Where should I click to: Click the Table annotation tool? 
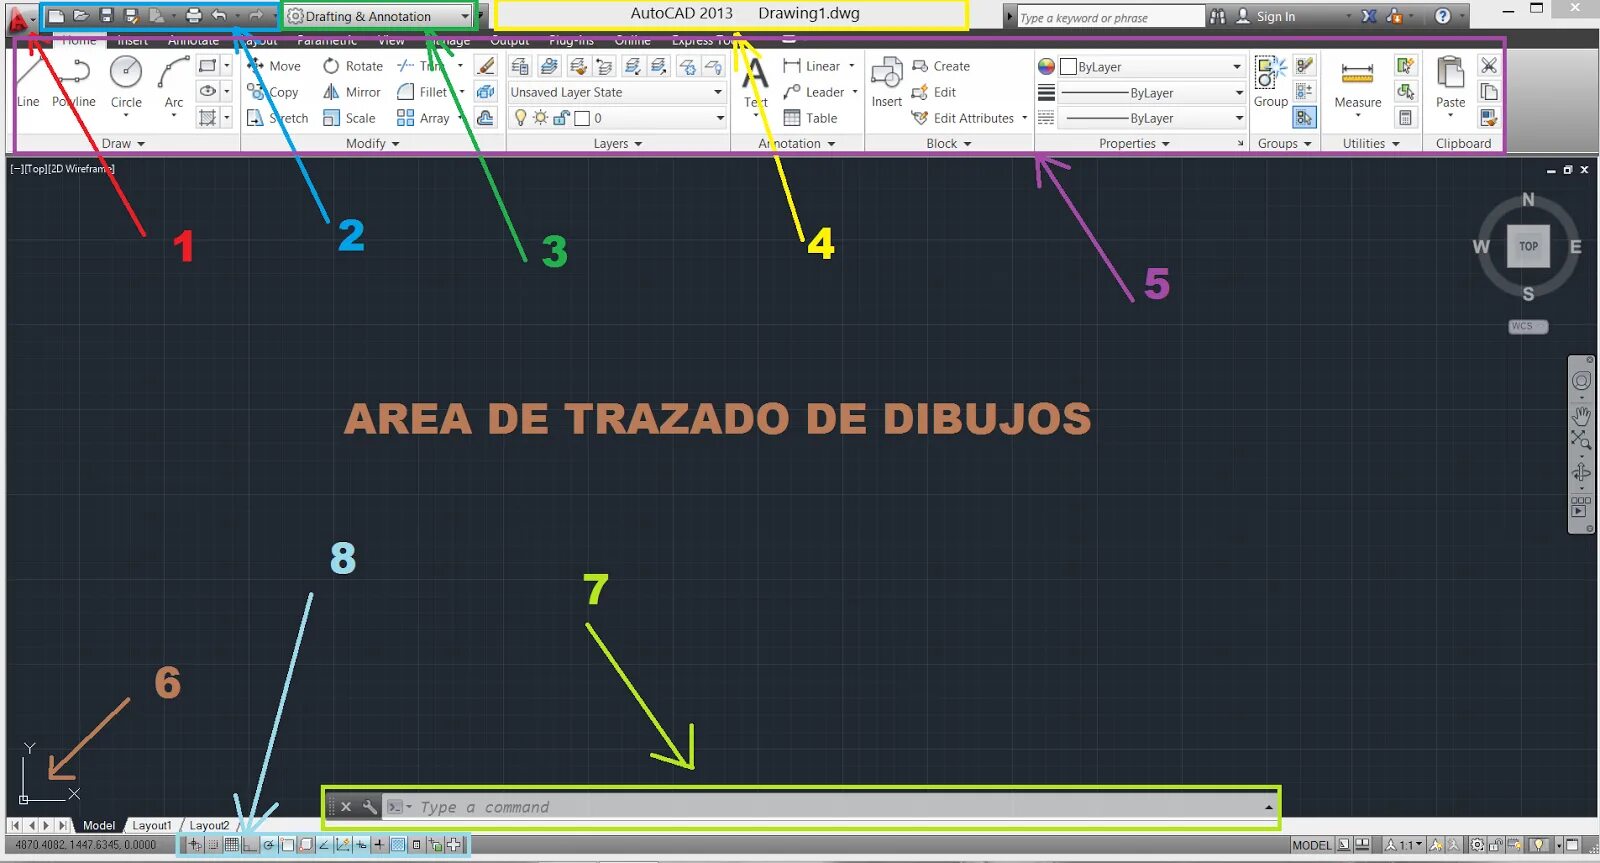811,118
